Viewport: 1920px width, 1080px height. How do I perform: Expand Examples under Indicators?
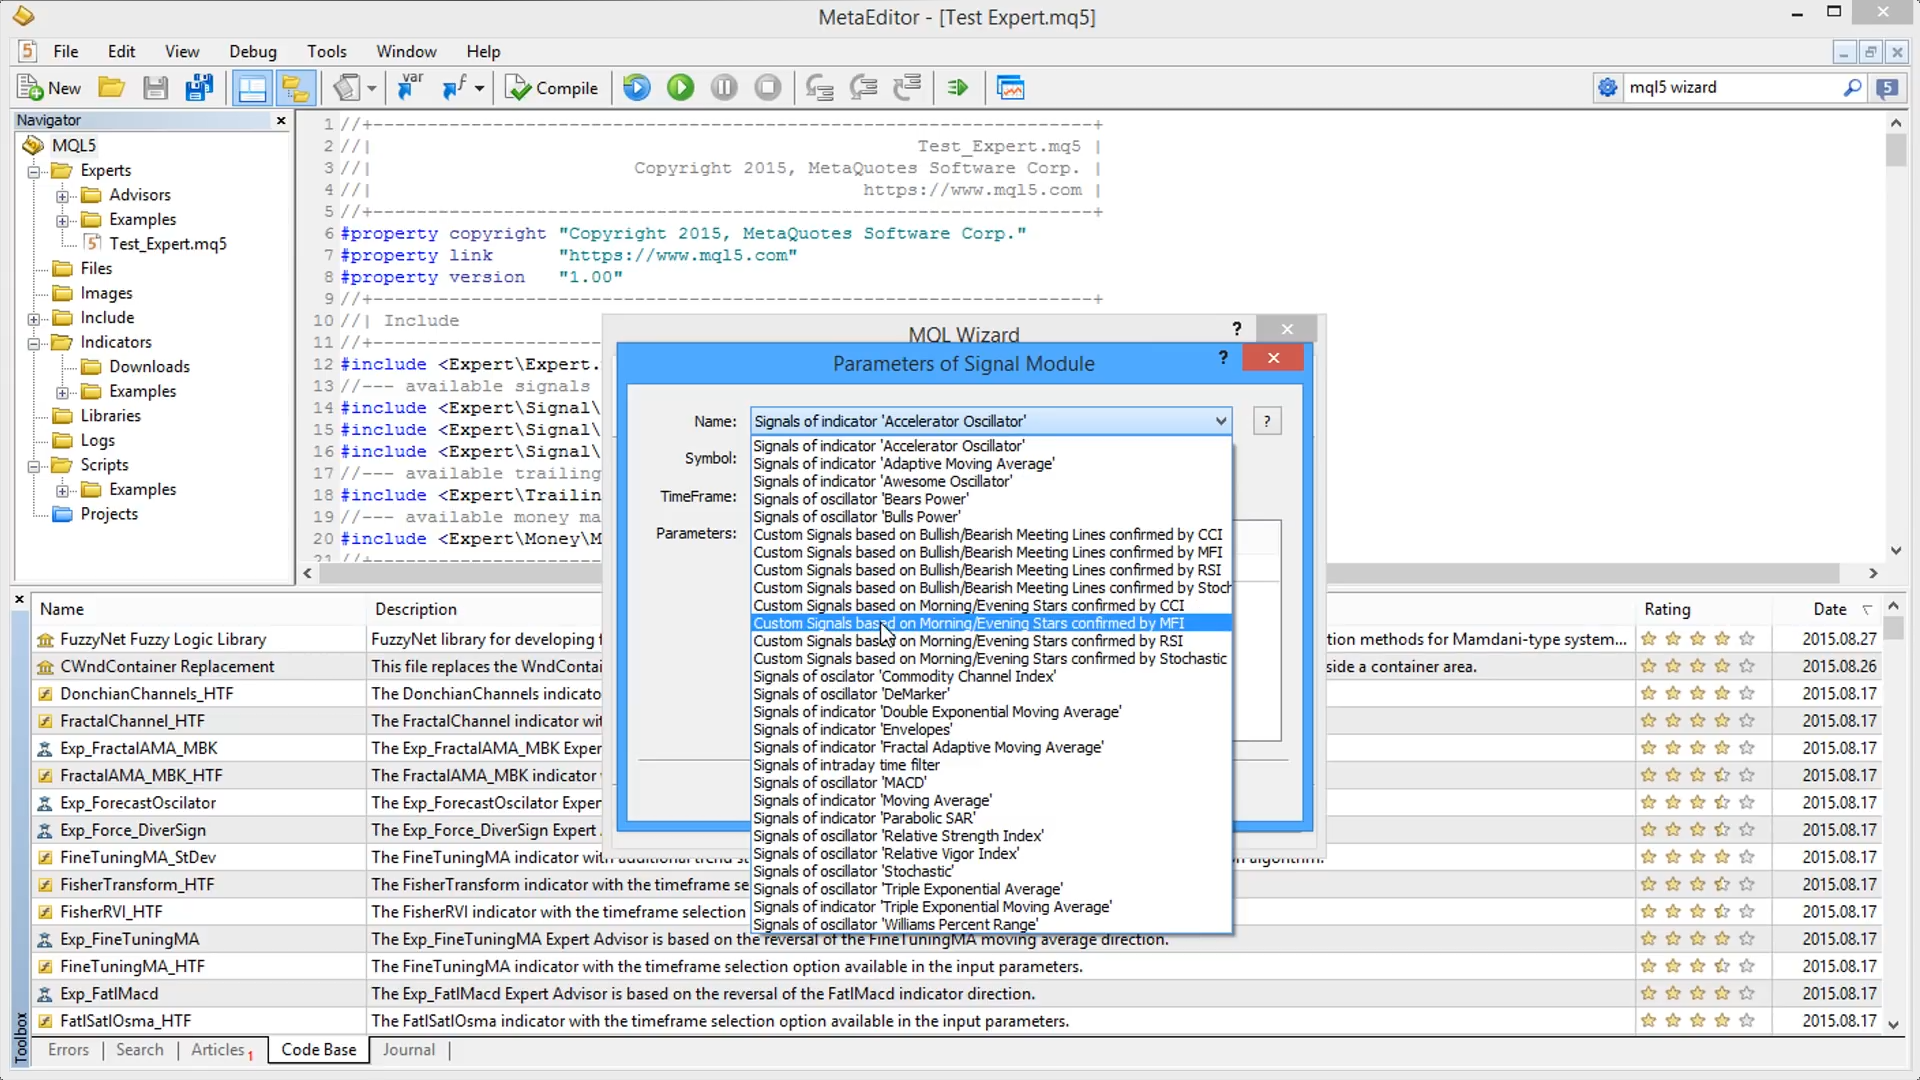[x=63, y=392]
